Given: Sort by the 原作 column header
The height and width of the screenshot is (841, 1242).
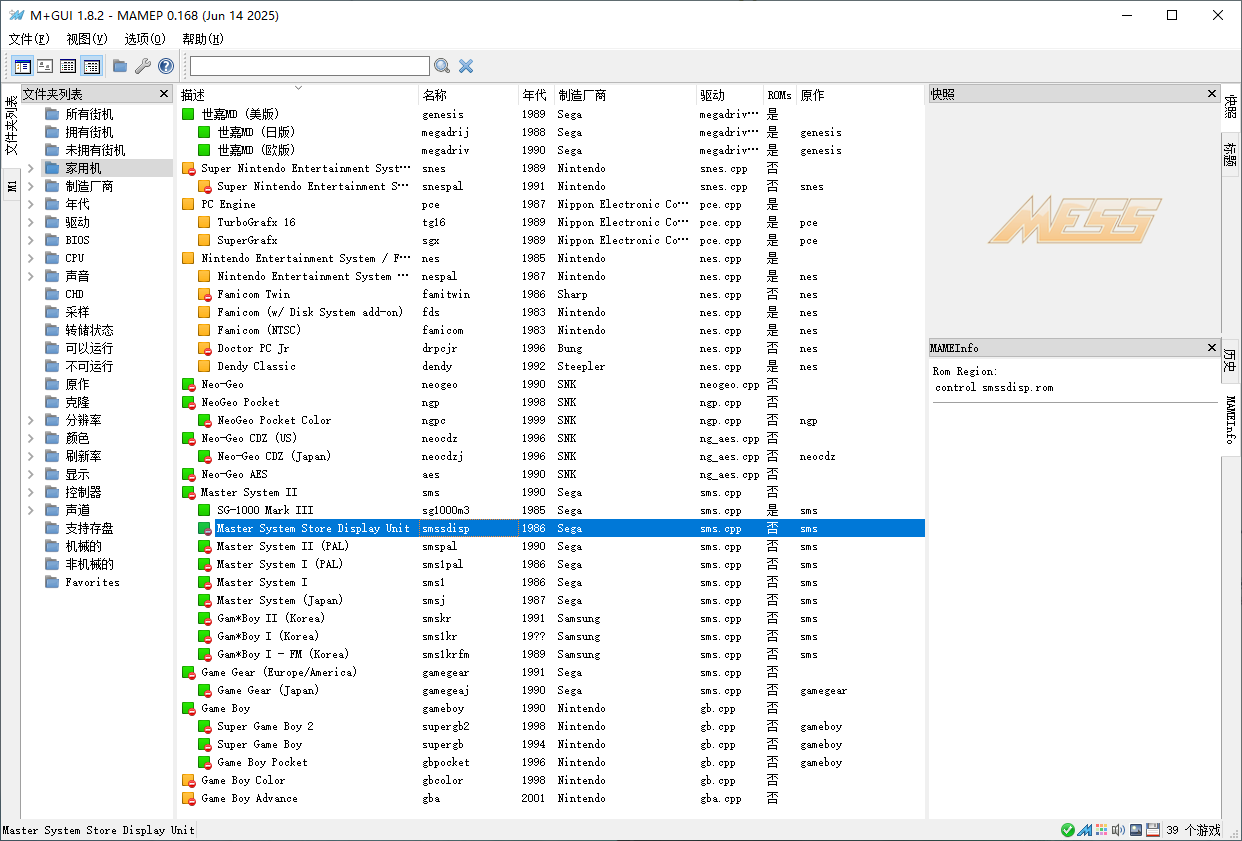Looking at the screenshot, I should [860, 95].
